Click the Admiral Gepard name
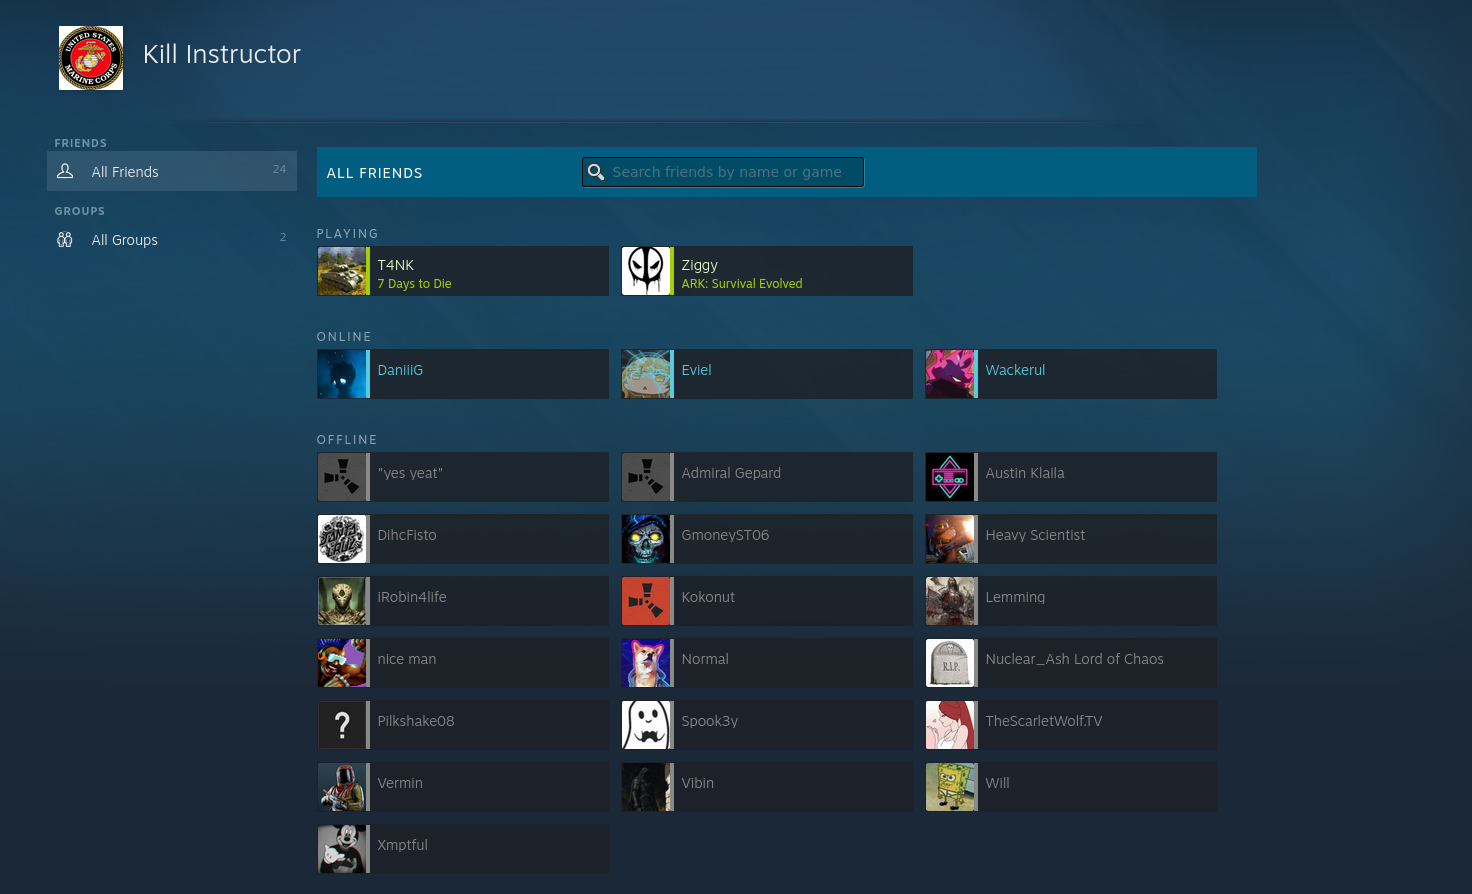 (731, 473)
